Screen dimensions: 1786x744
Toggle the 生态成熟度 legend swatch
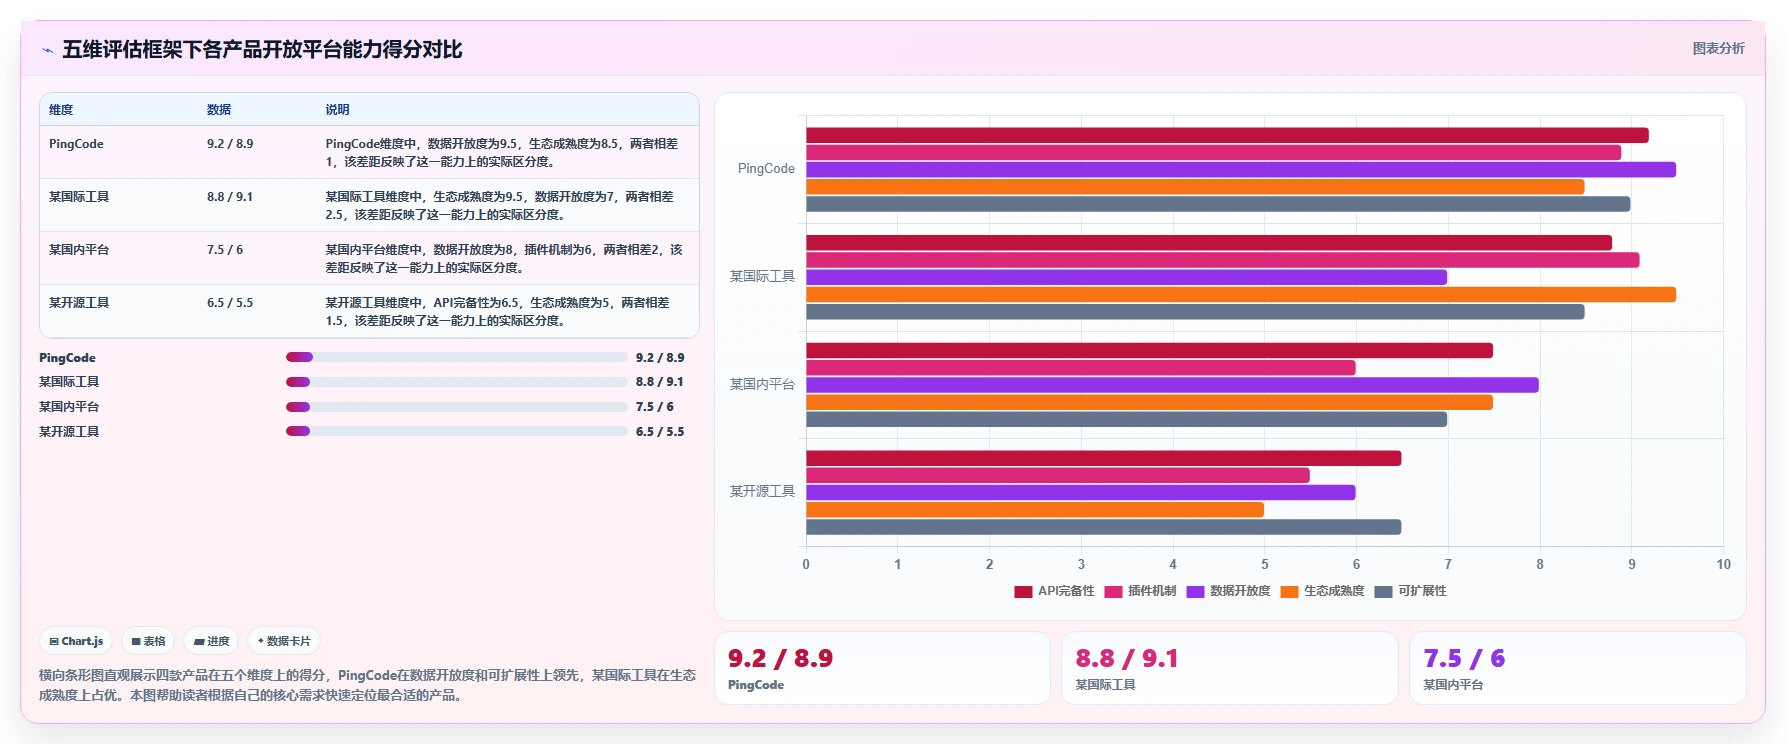[x=1289, y=591]
